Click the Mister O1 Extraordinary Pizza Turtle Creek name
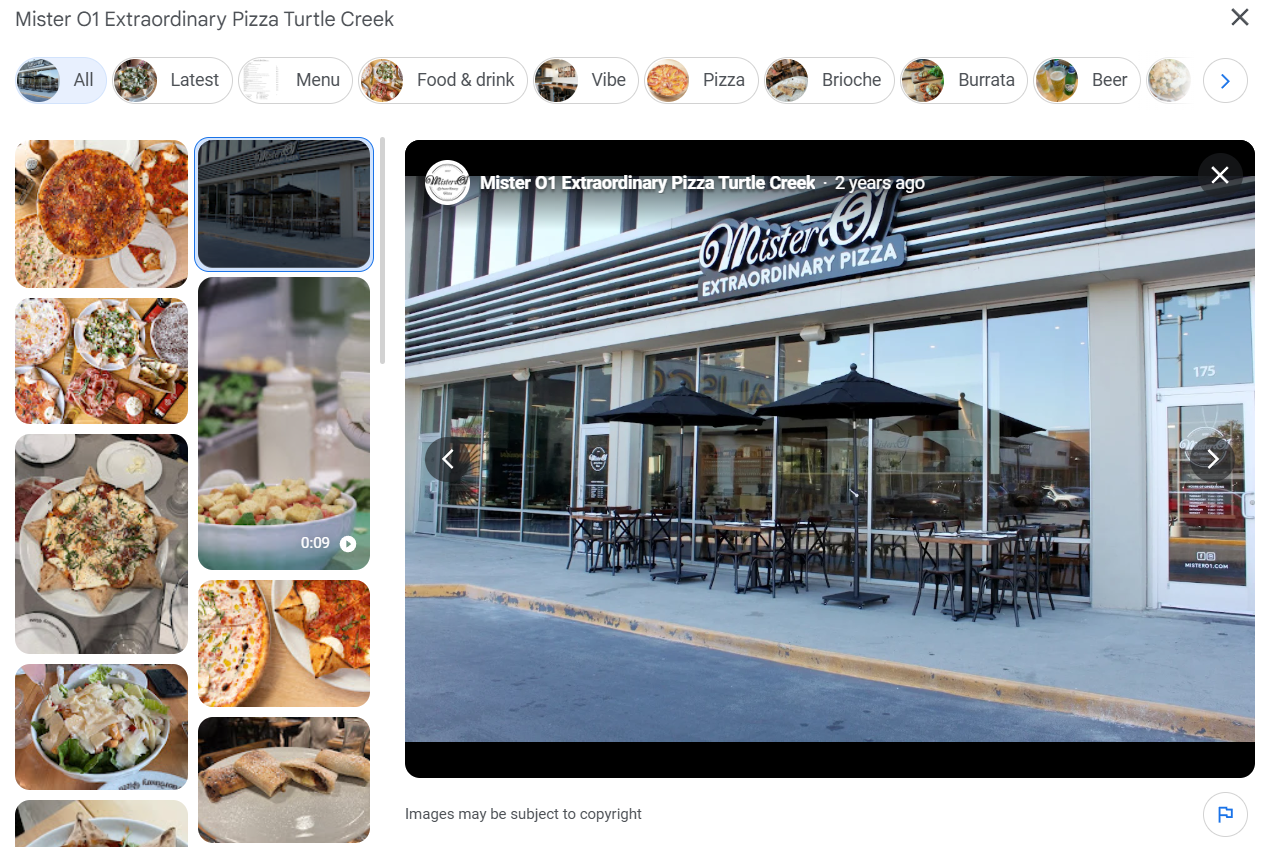This screenshot has width=1276, height=847. click(x=647, y=183)
